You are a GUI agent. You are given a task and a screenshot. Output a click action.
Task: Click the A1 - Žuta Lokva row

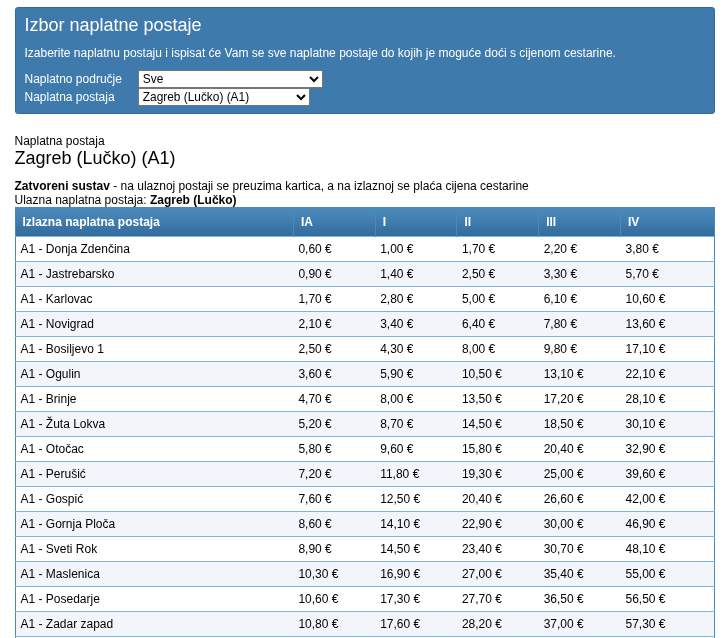(62, 424)
